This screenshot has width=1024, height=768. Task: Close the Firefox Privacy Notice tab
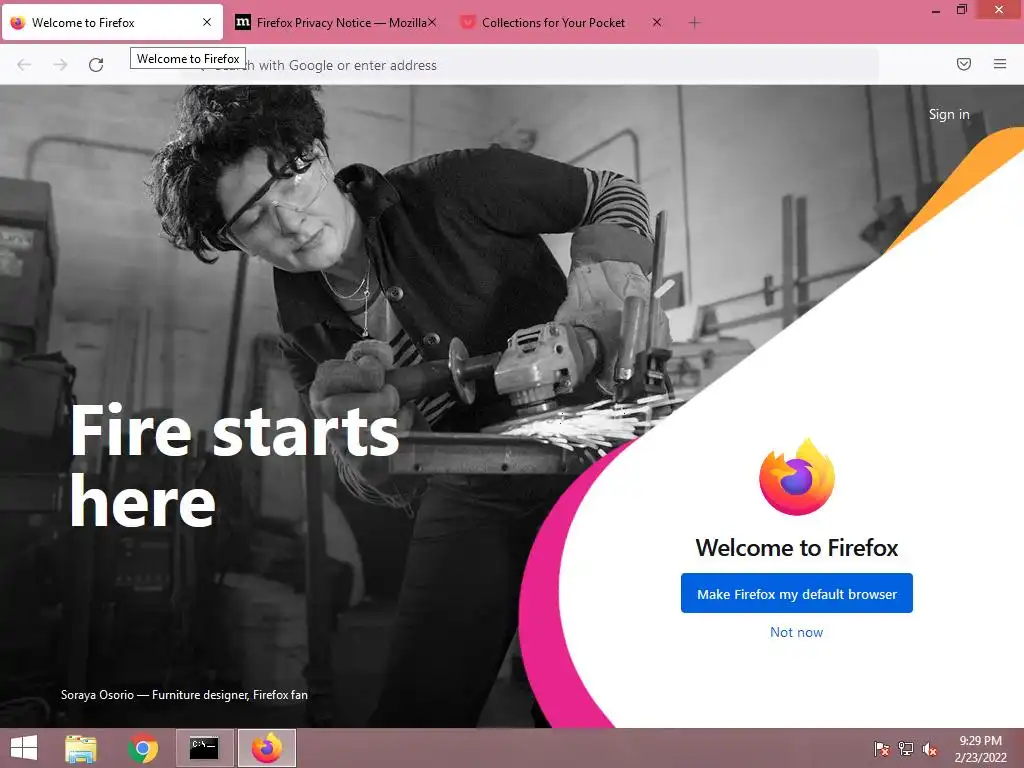[432, 22]
